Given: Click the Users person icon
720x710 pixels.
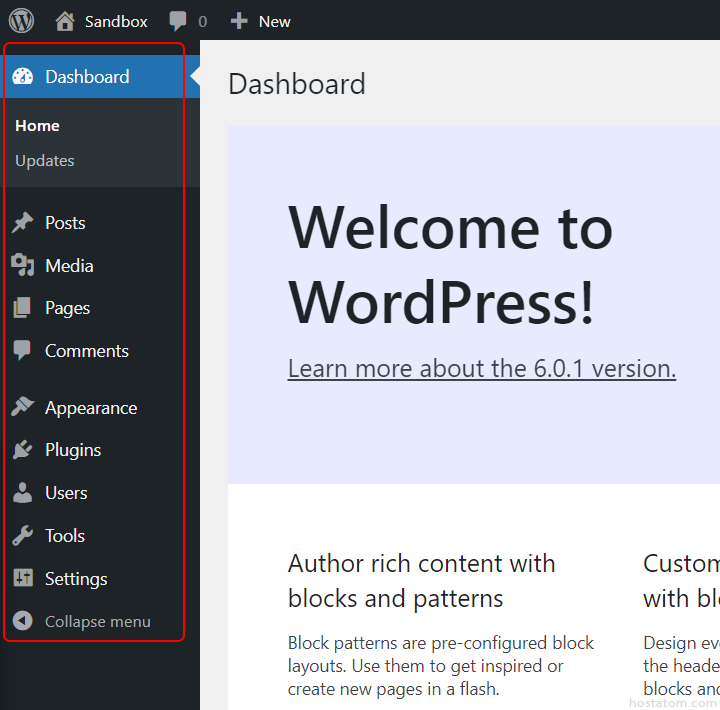Looking at the screenshot, I should 22,493.
